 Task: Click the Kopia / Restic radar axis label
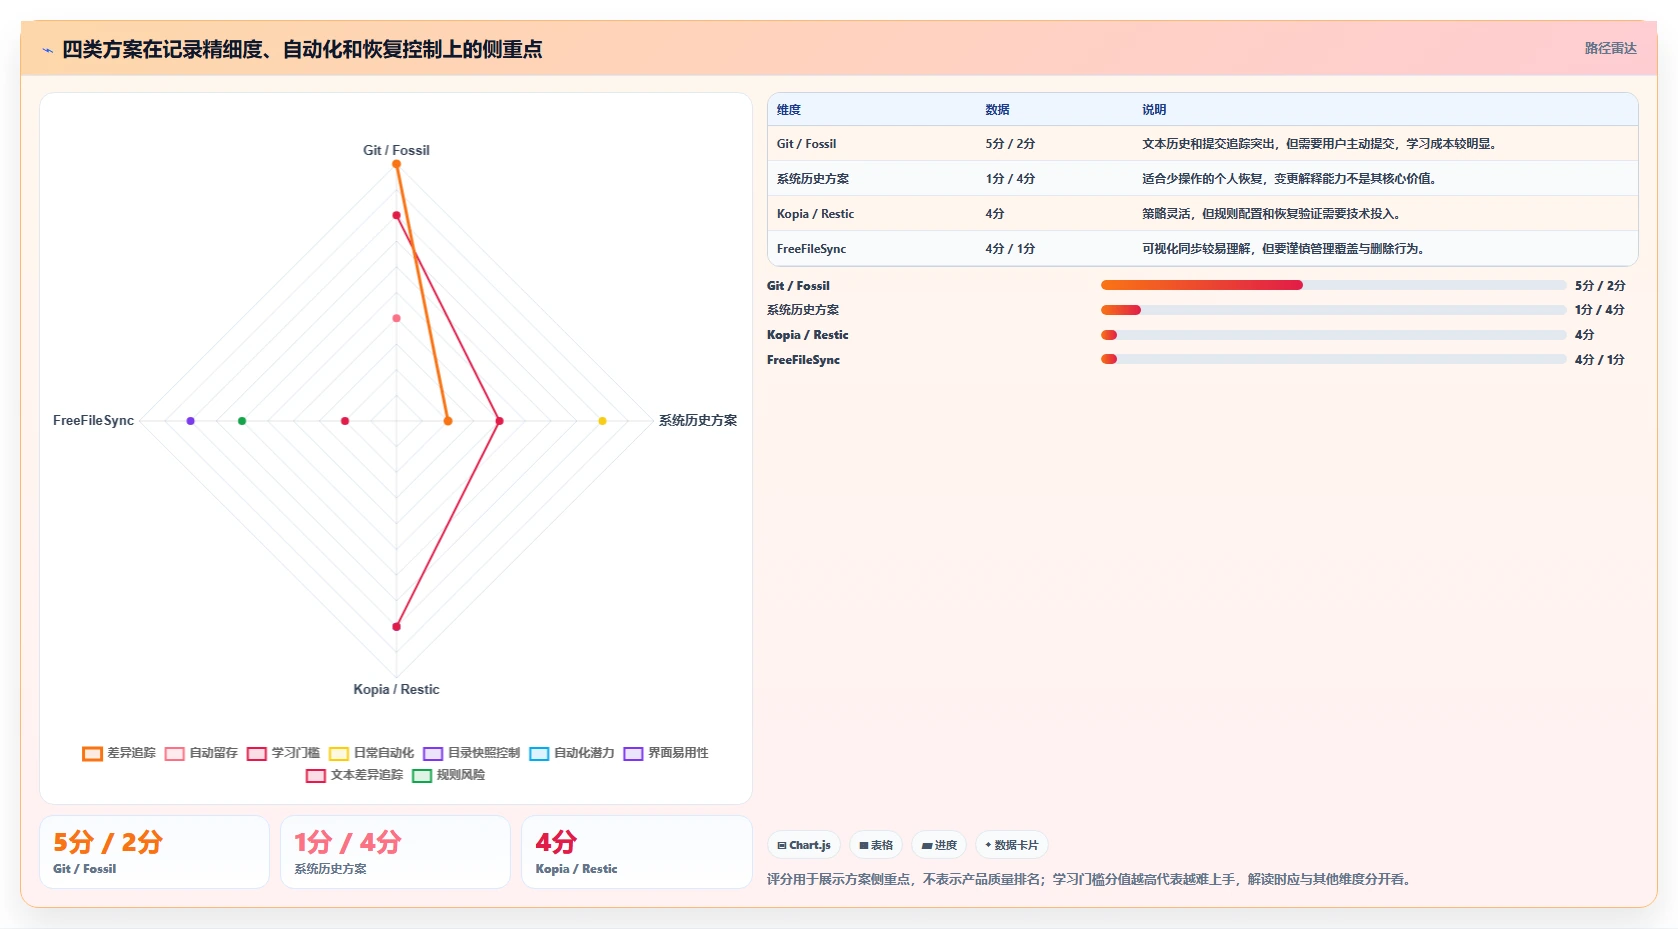[x=396, y=689]
